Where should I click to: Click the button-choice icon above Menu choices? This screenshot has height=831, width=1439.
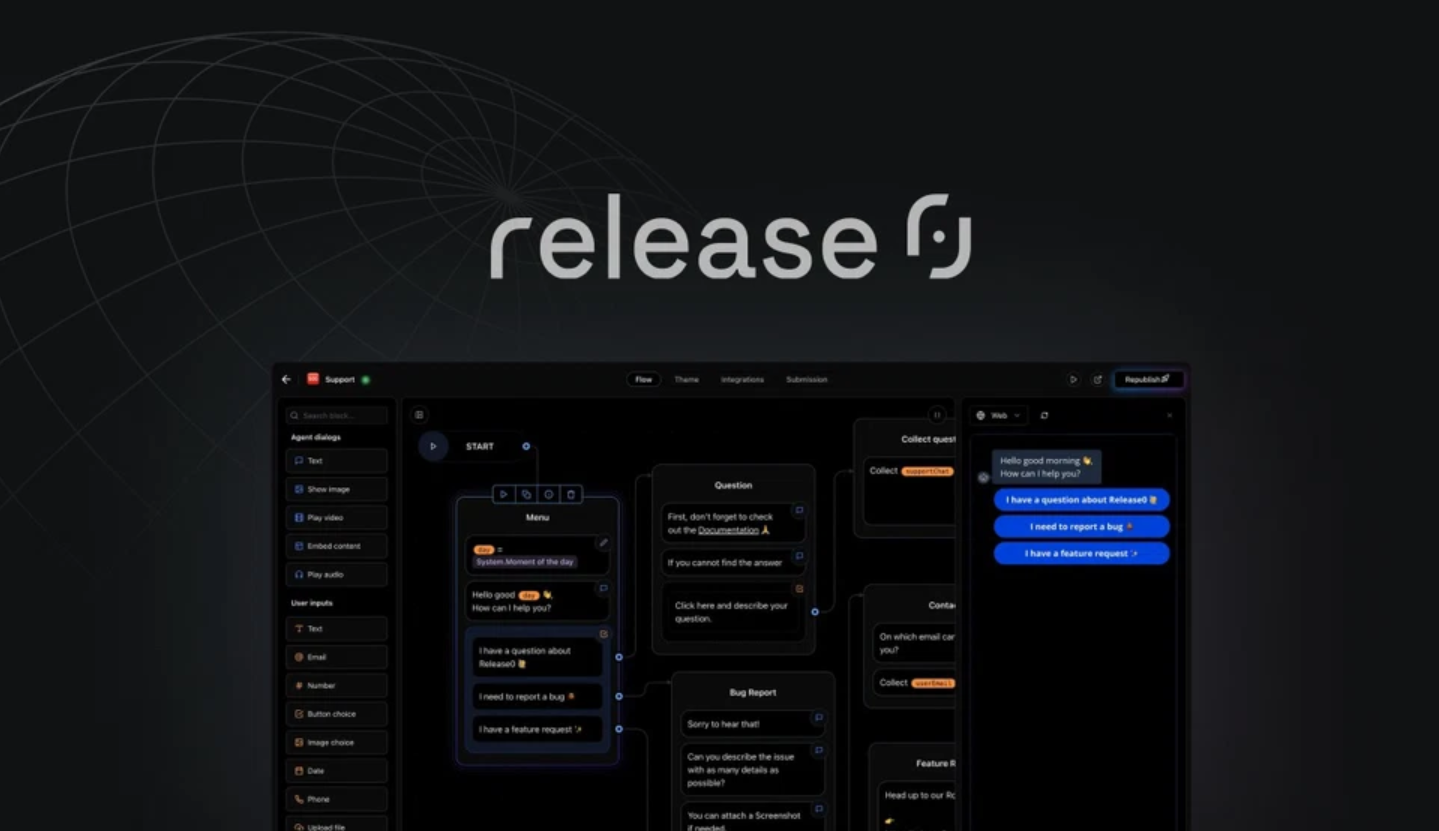click(x=603, y=634)
